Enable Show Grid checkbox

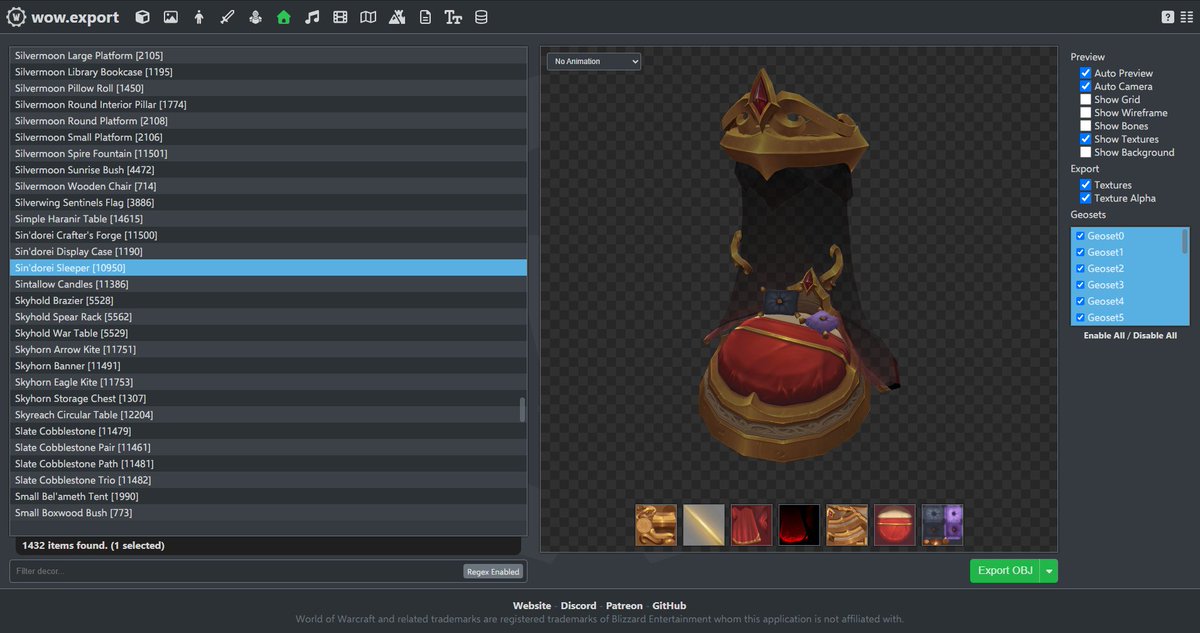[x=1085, y=100]
